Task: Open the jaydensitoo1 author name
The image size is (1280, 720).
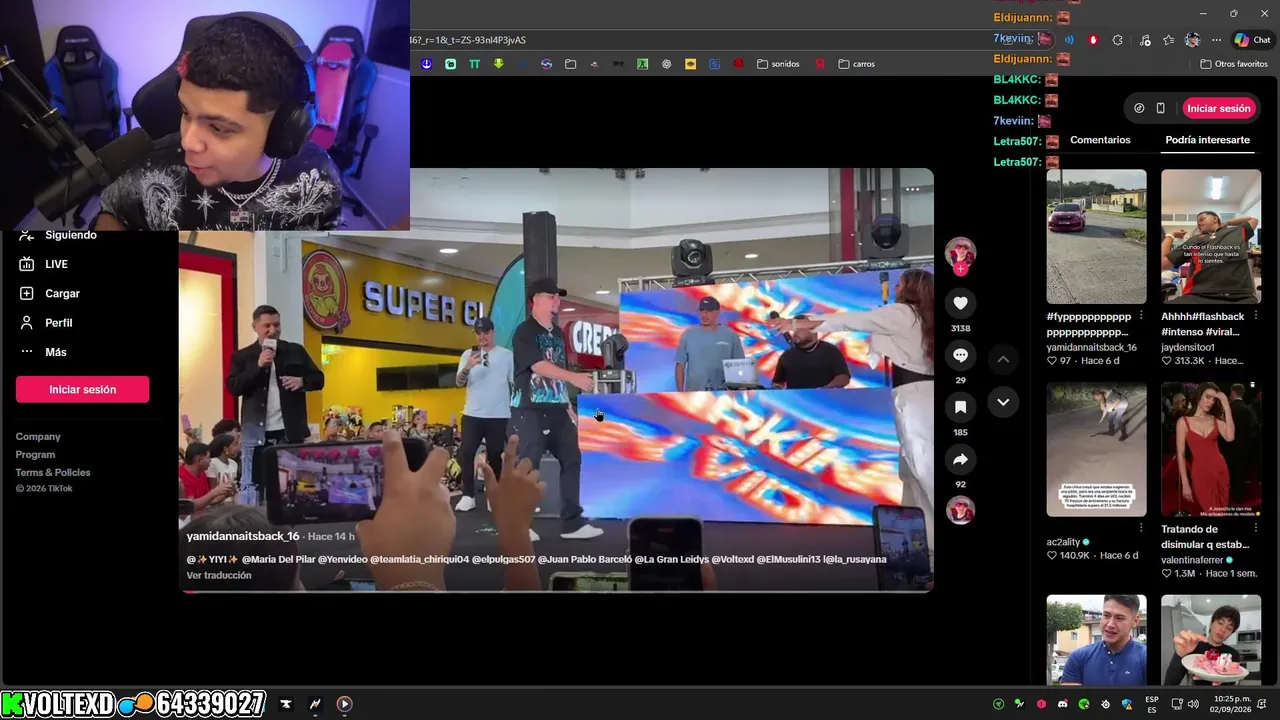Action: pos(1188,347)
